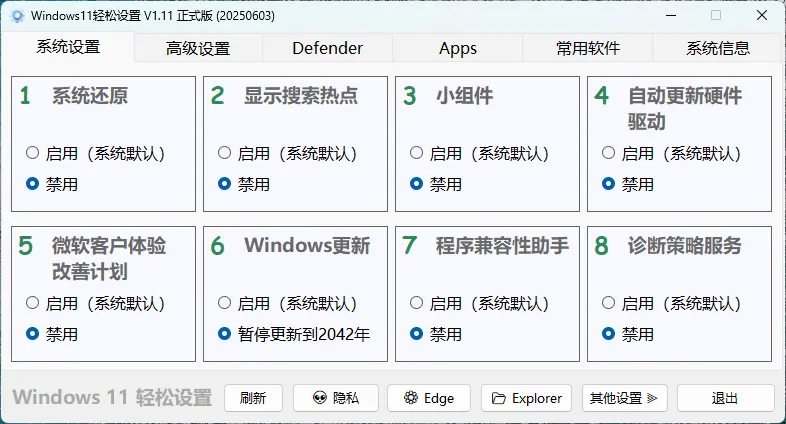Click the alien icon on the 隐私 button
Image resolution: width=786 pixels, height=424 pixels.
(x=319, y=398)
